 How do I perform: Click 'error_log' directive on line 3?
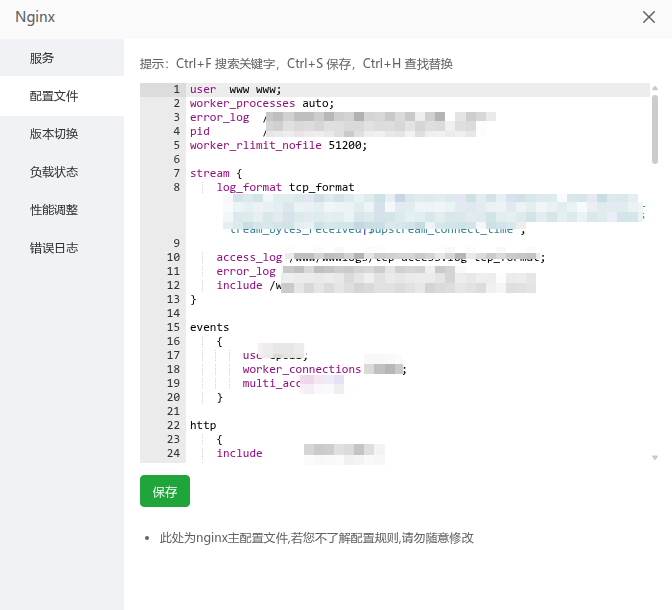coord(219,117)
